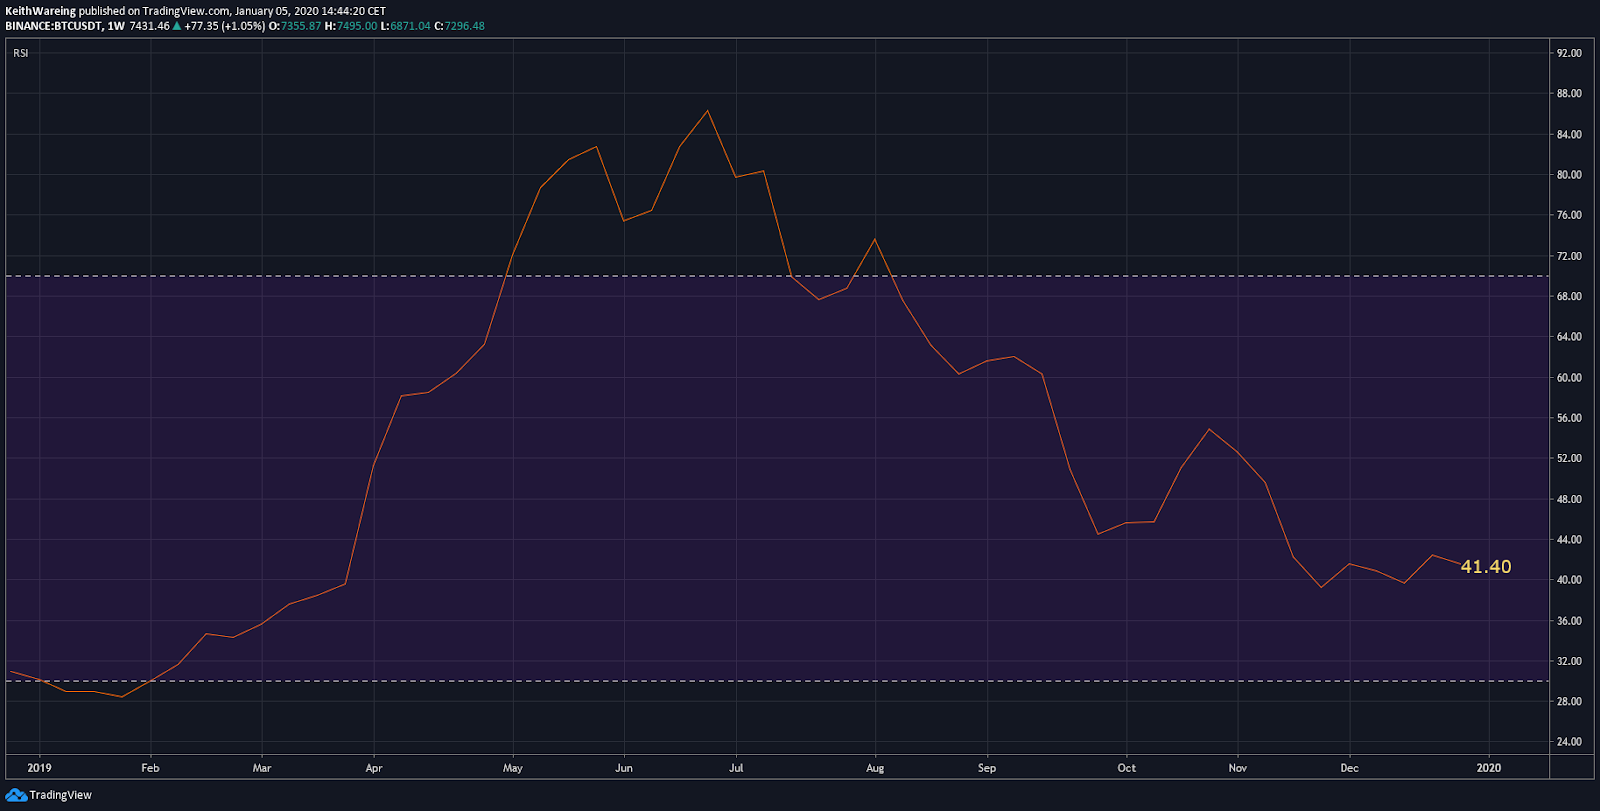Screen dimensions: 1600x811
Task: Click the Apr time axis label
Action: pyautogui.click(x=374, y=768)
